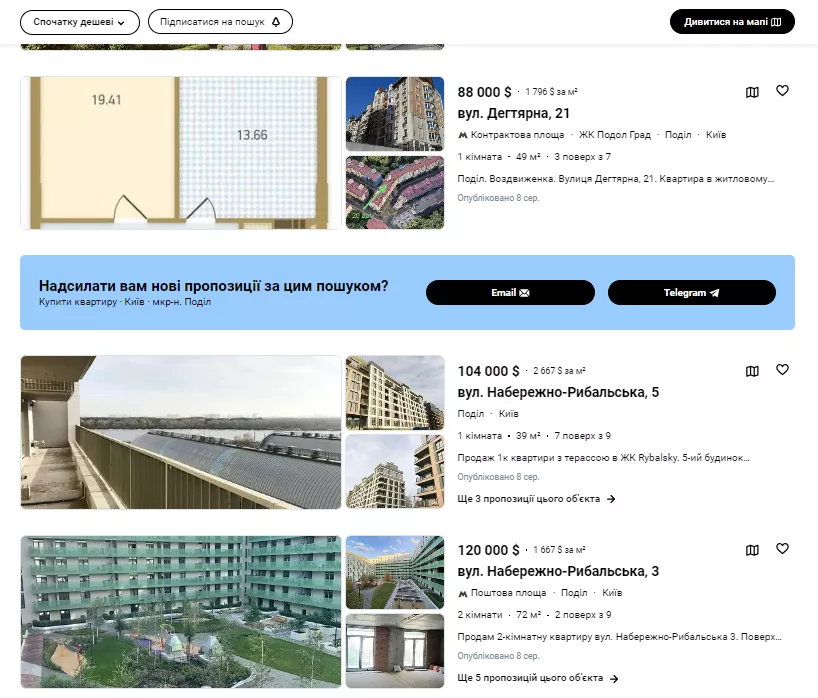Expand Ще 5 пропозицій цього об'єкта
Image resolution: width=818 pixels, height=698 pixels.
click(537, 678)
